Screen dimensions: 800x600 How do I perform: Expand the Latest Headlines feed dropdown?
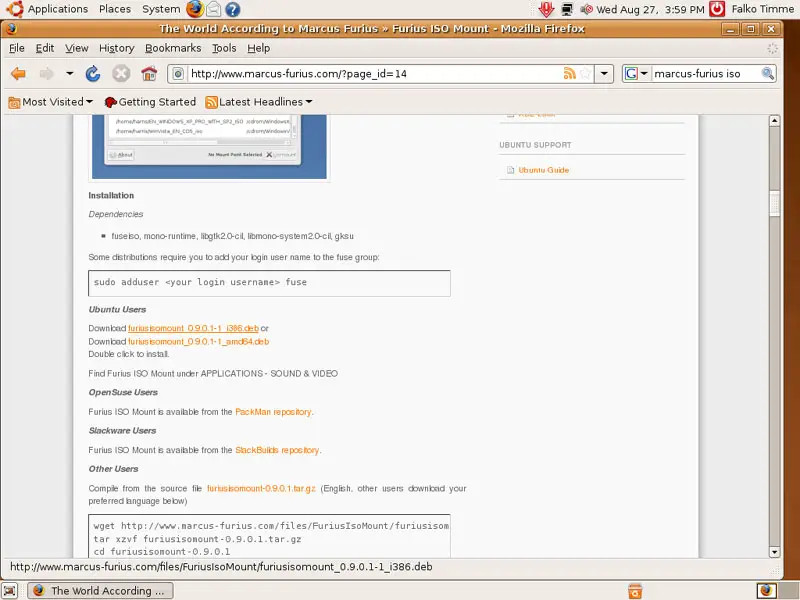coord(259,102)
